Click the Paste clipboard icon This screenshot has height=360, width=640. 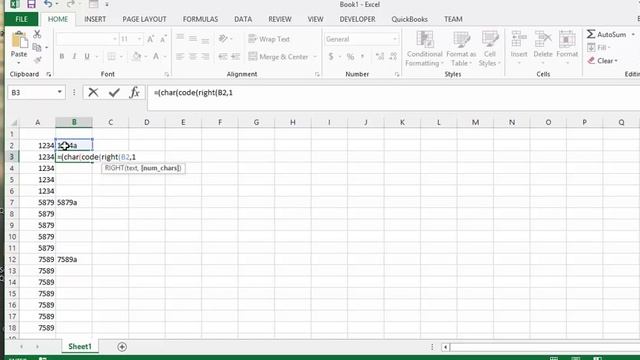pos(19,40)
